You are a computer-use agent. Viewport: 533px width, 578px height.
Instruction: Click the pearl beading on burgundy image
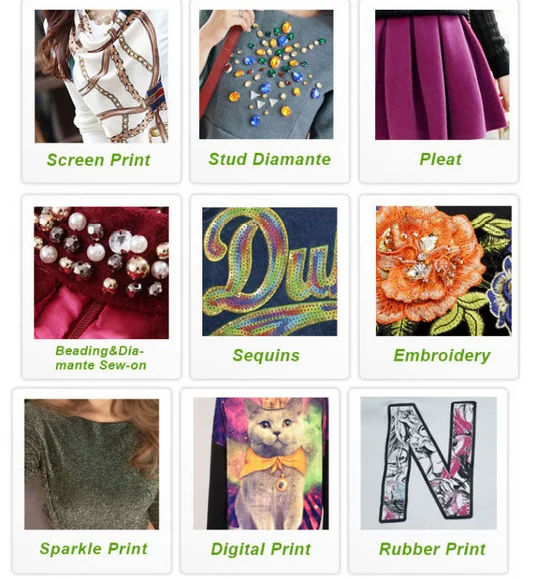(101, 272)
